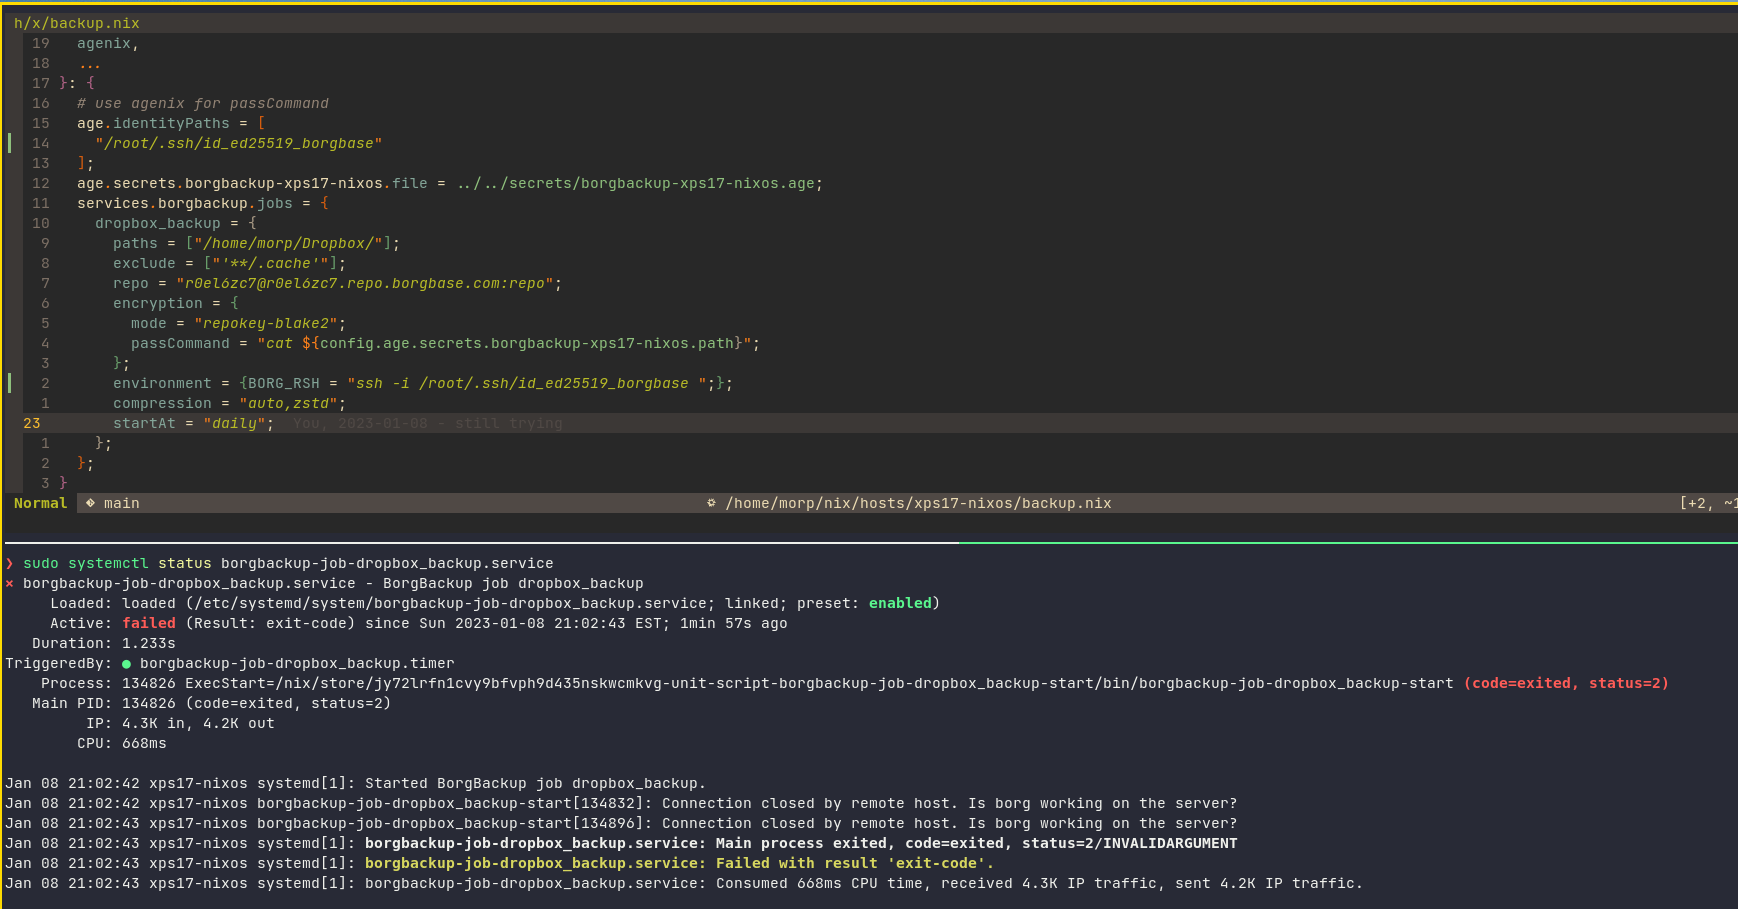Select the h/x/backup.nix buffer tab
The height and width of the screenshot is (909, 1738).
[77, 23]
